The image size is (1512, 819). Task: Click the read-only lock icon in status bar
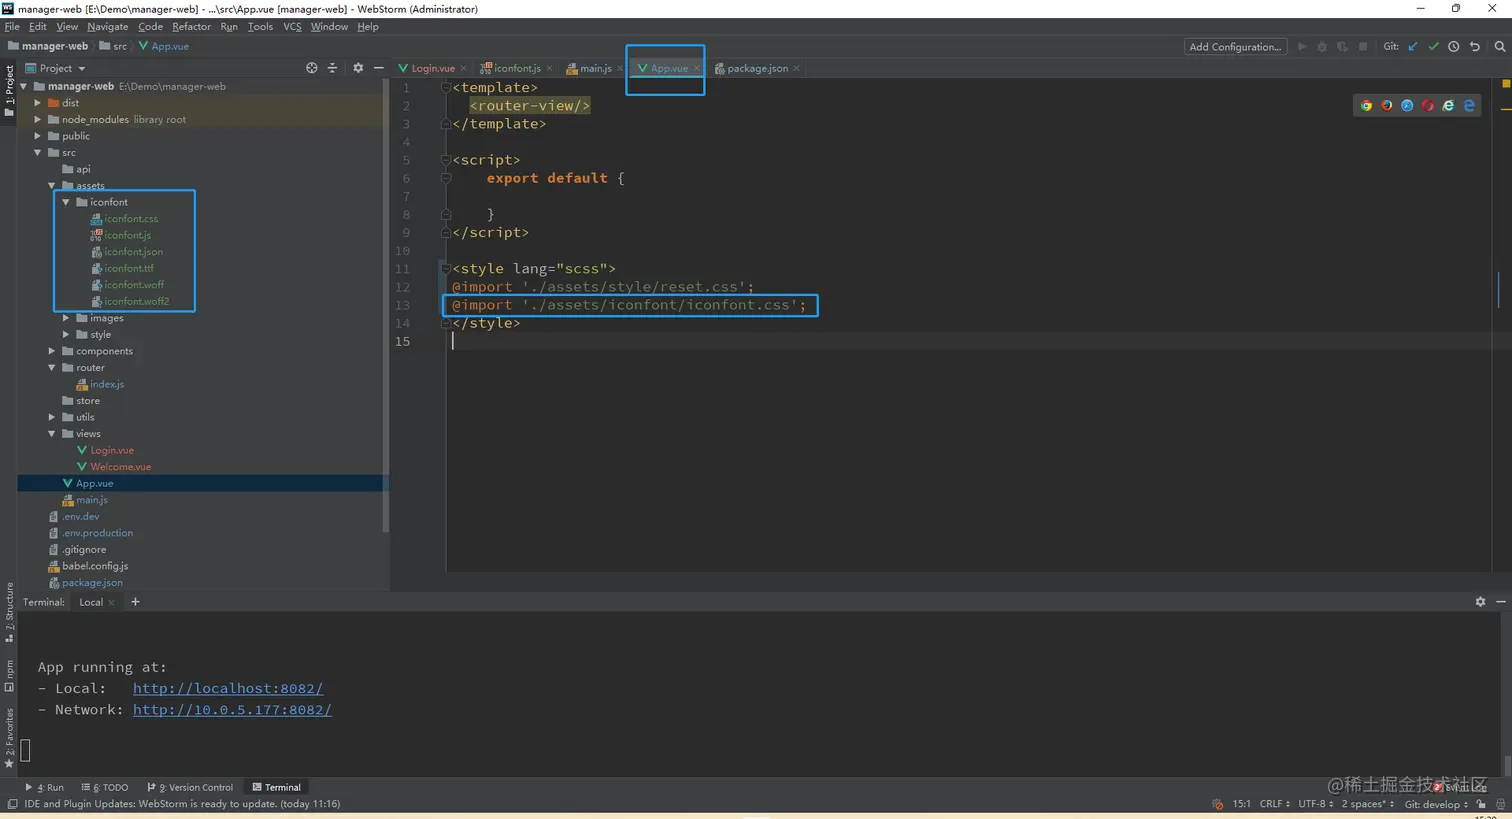pyautogui.click(x=1481, y=804)
